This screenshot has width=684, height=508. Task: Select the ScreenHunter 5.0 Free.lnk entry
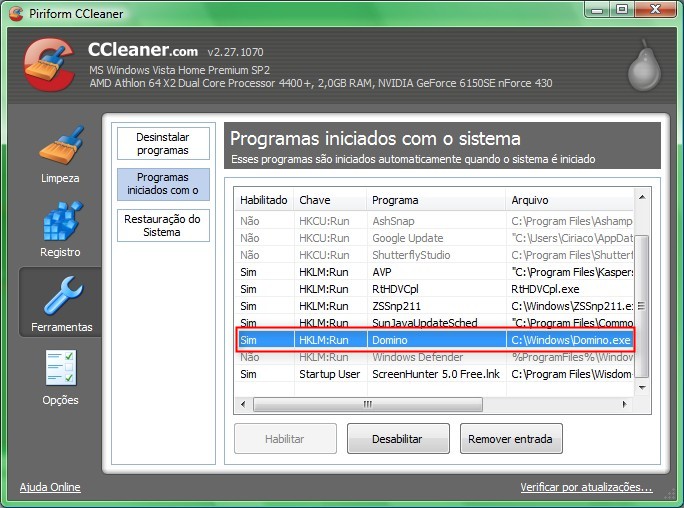[434, 374]
